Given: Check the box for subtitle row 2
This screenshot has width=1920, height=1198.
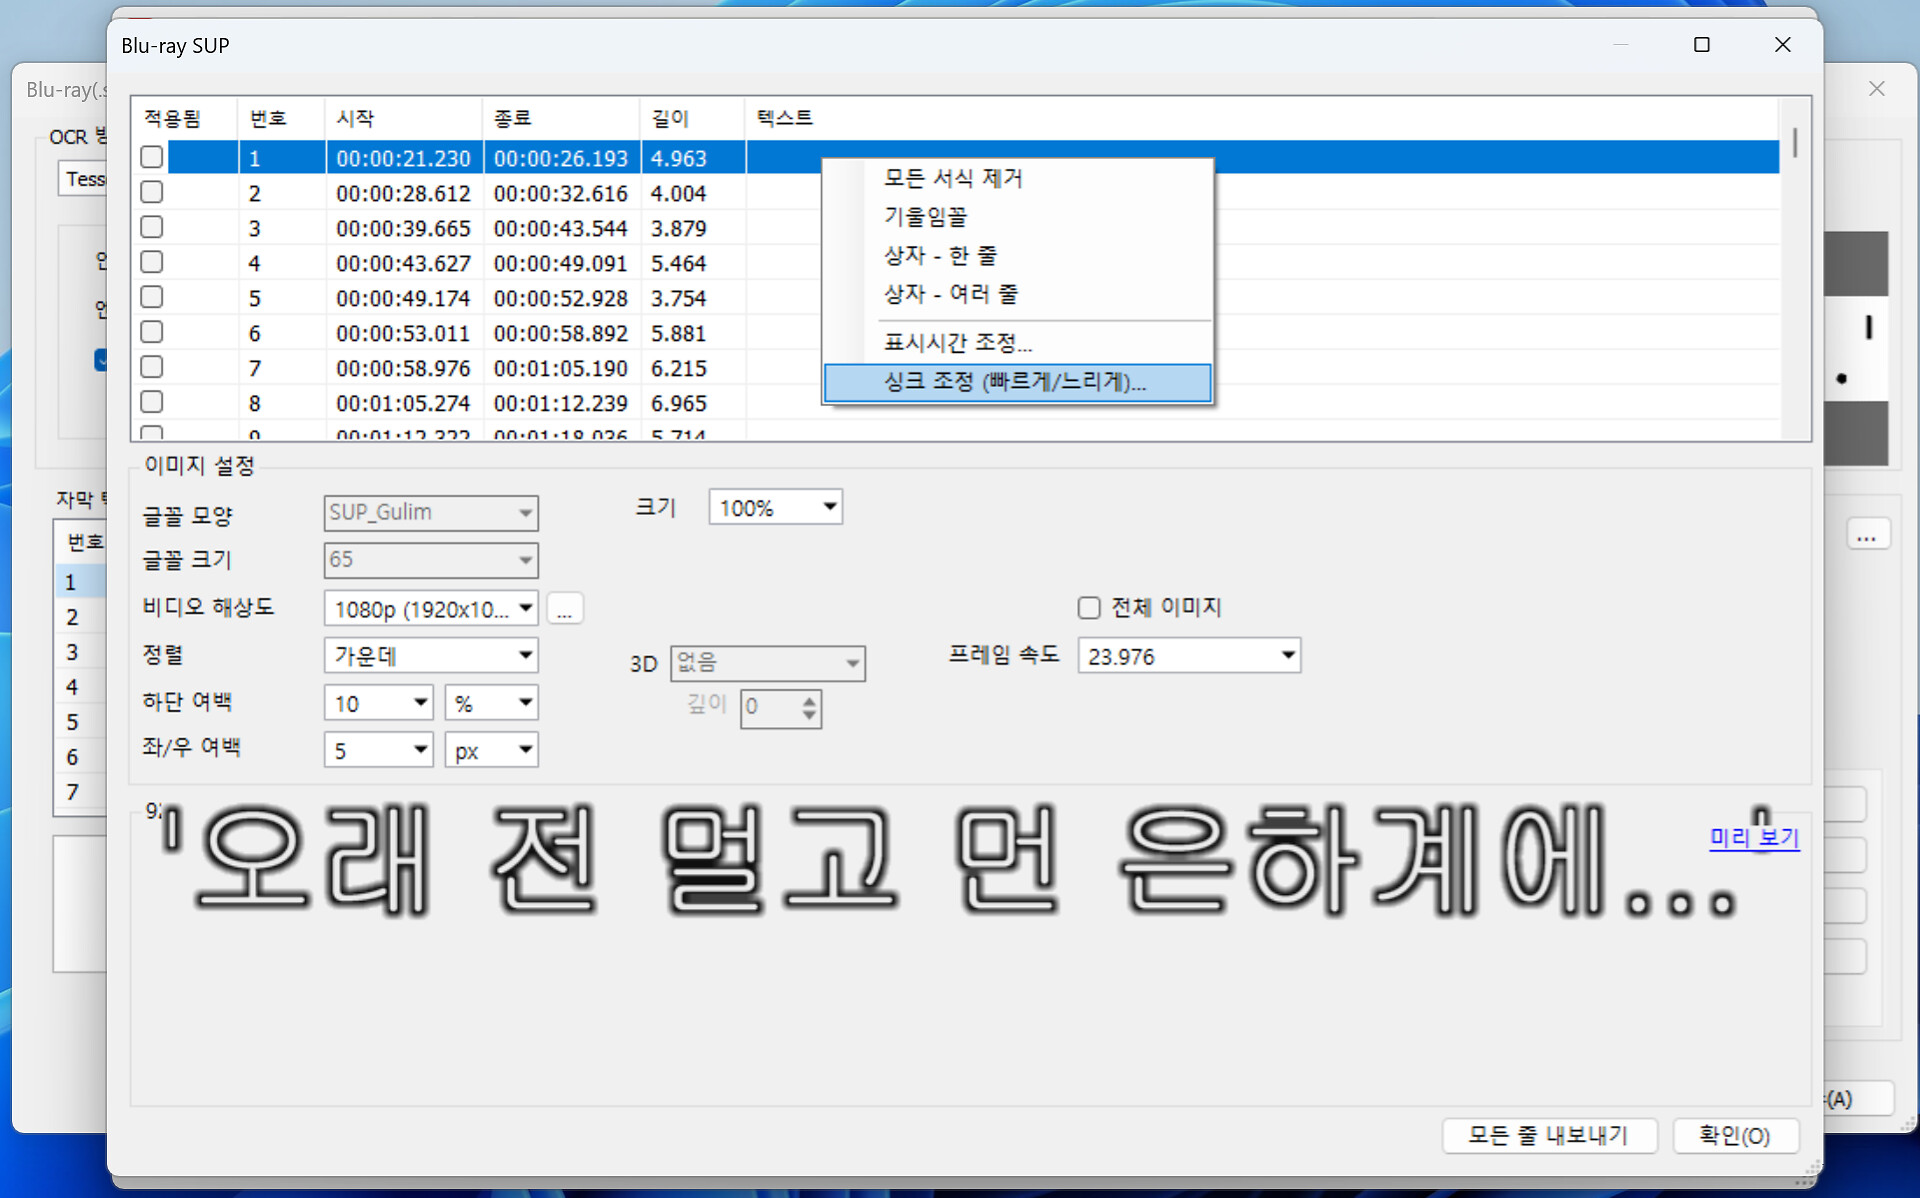Looking at the screenshot, I should point(152,192).
